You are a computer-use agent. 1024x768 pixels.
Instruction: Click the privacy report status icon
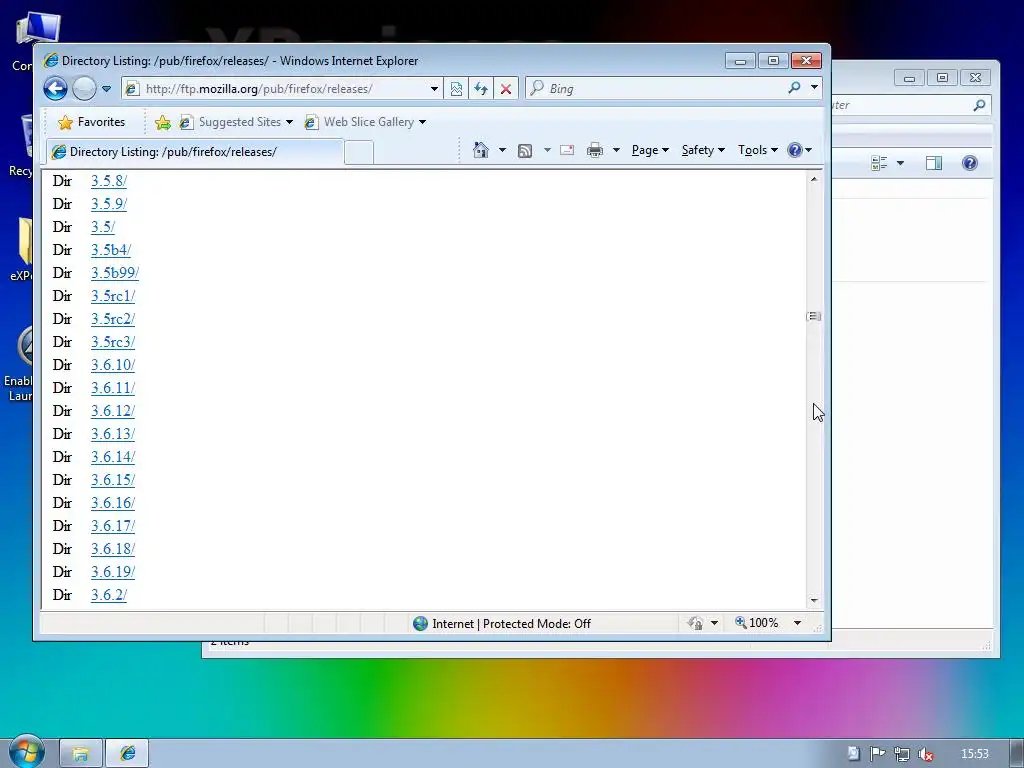[696, 623]
